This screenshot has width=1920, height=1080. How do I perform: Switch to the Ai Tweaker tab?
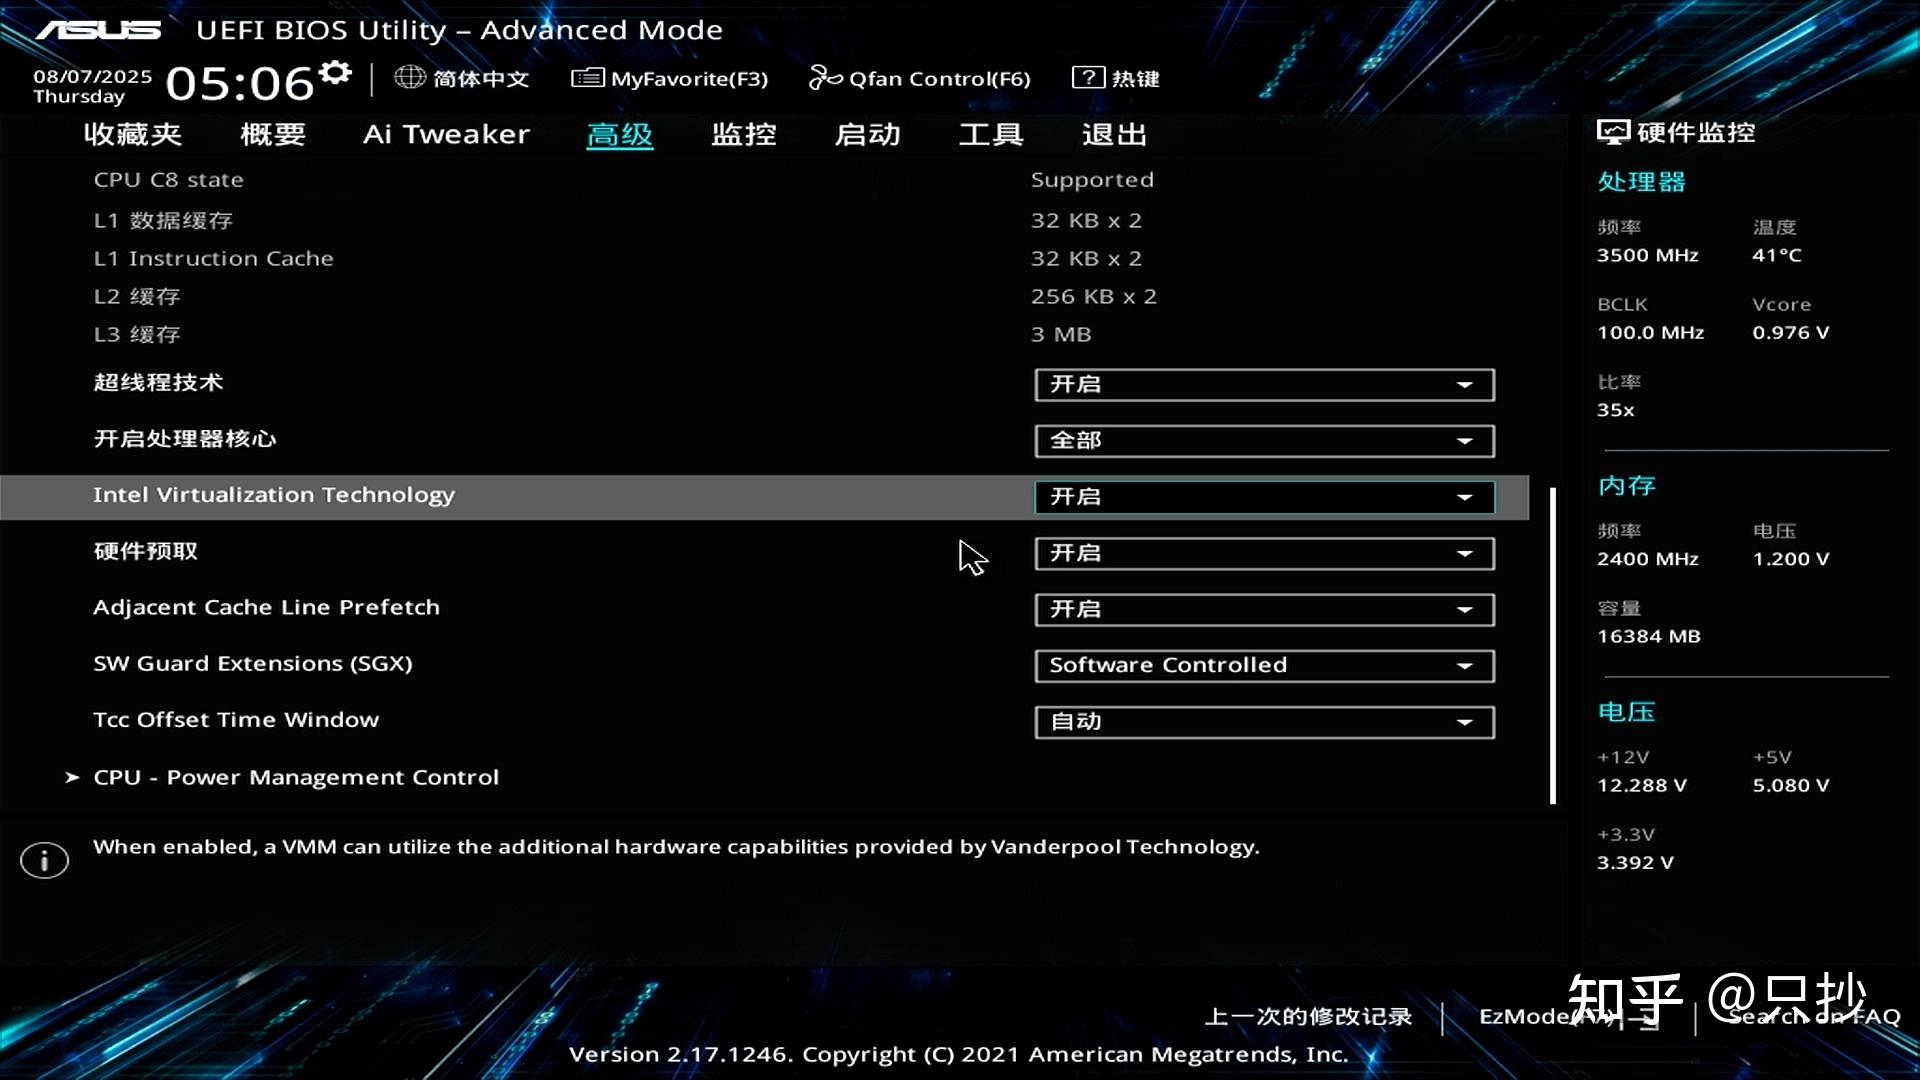[446, 134]
